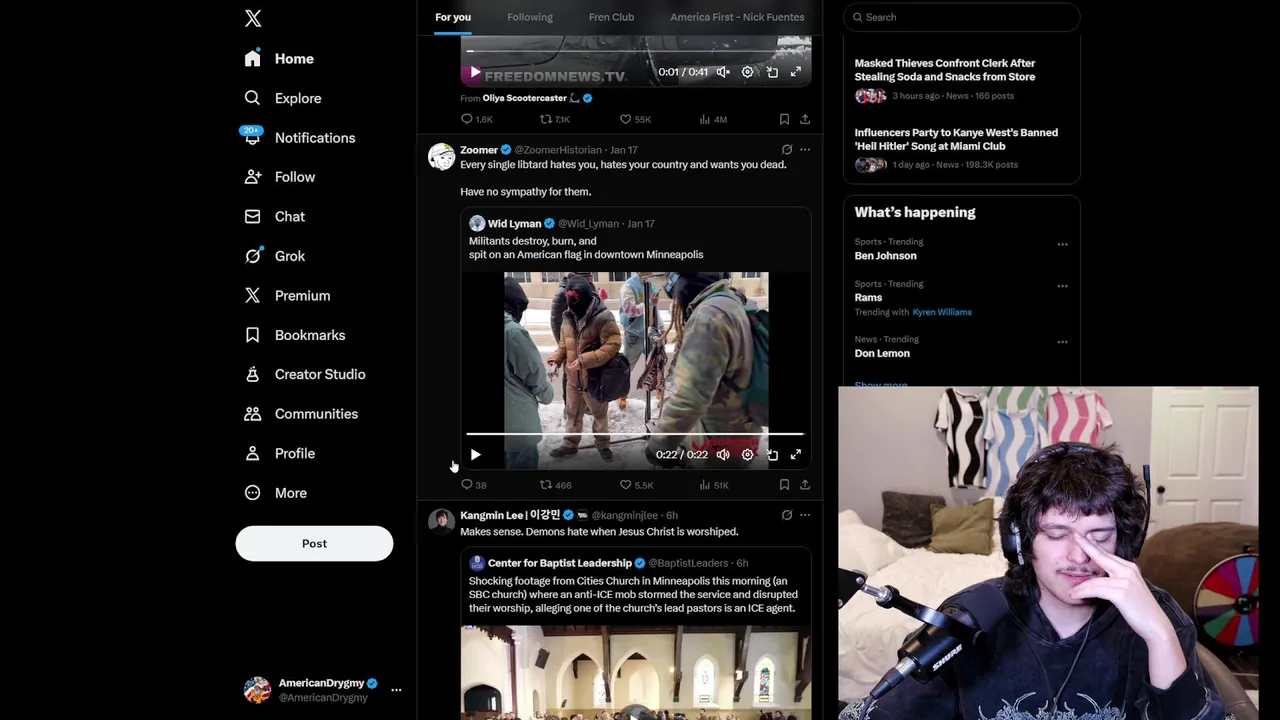This screenshot has height=720, width=1280.
Task: View analytics for Zoomer post 51K views
Action: pos(714,485)
